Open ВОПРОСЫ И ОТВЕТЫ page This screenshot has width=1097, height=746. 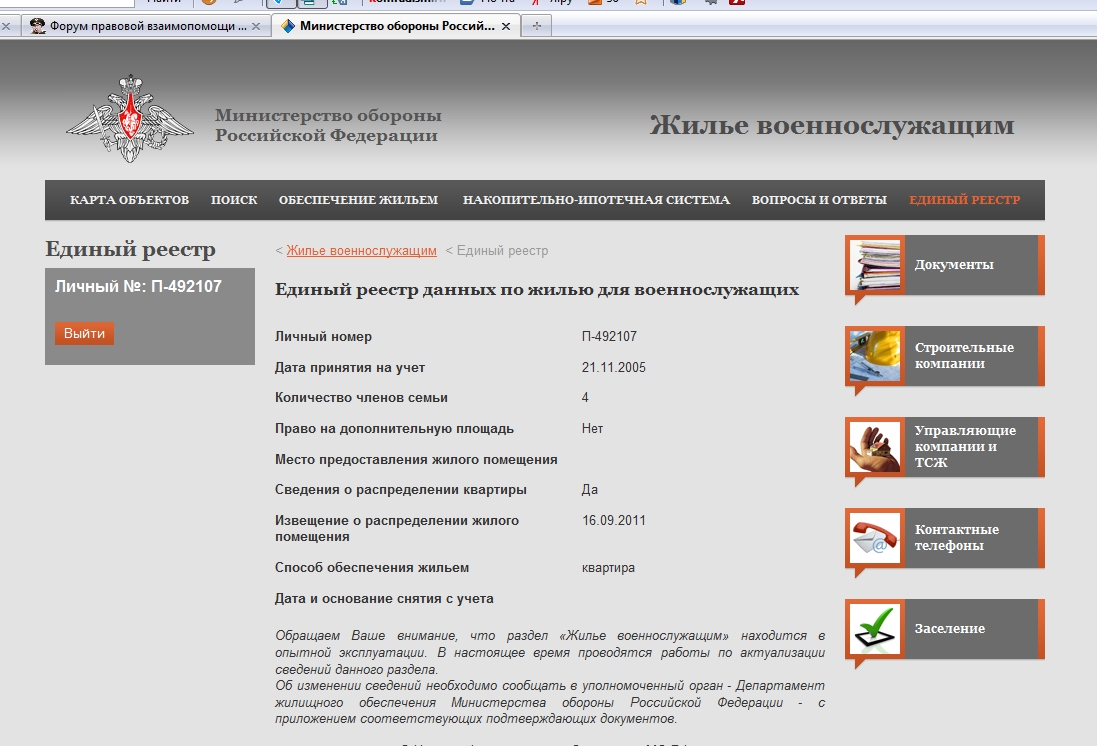[x=819, y=200]
